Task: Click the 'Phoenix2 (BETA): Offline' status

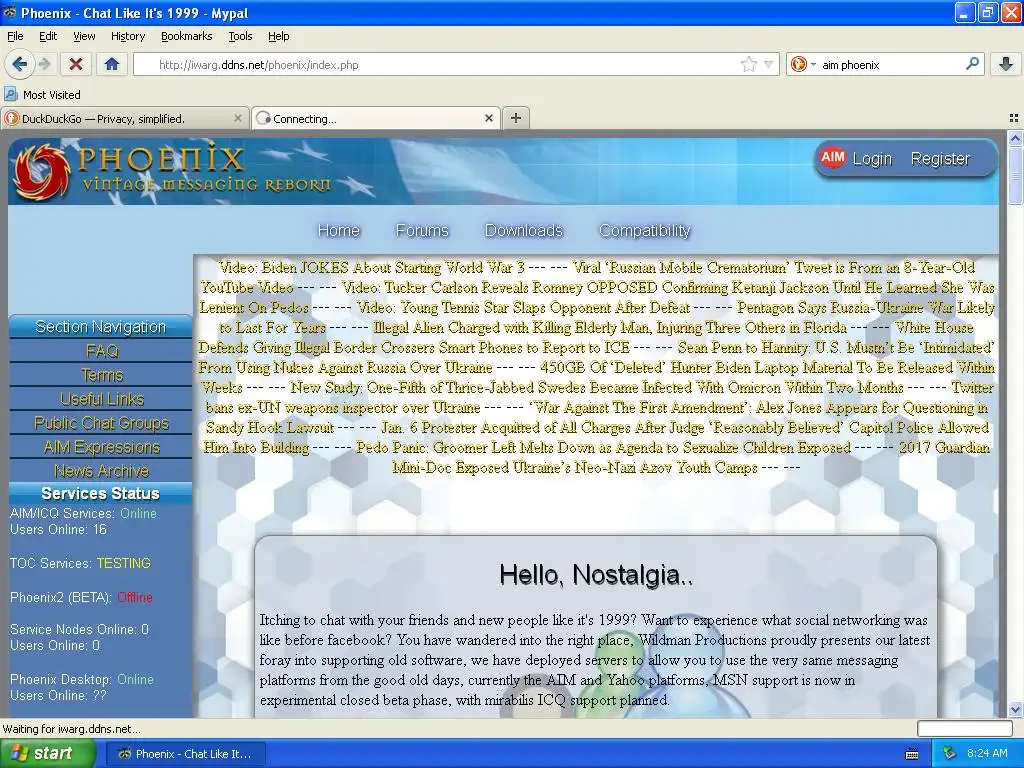Action: coord(81,597)
